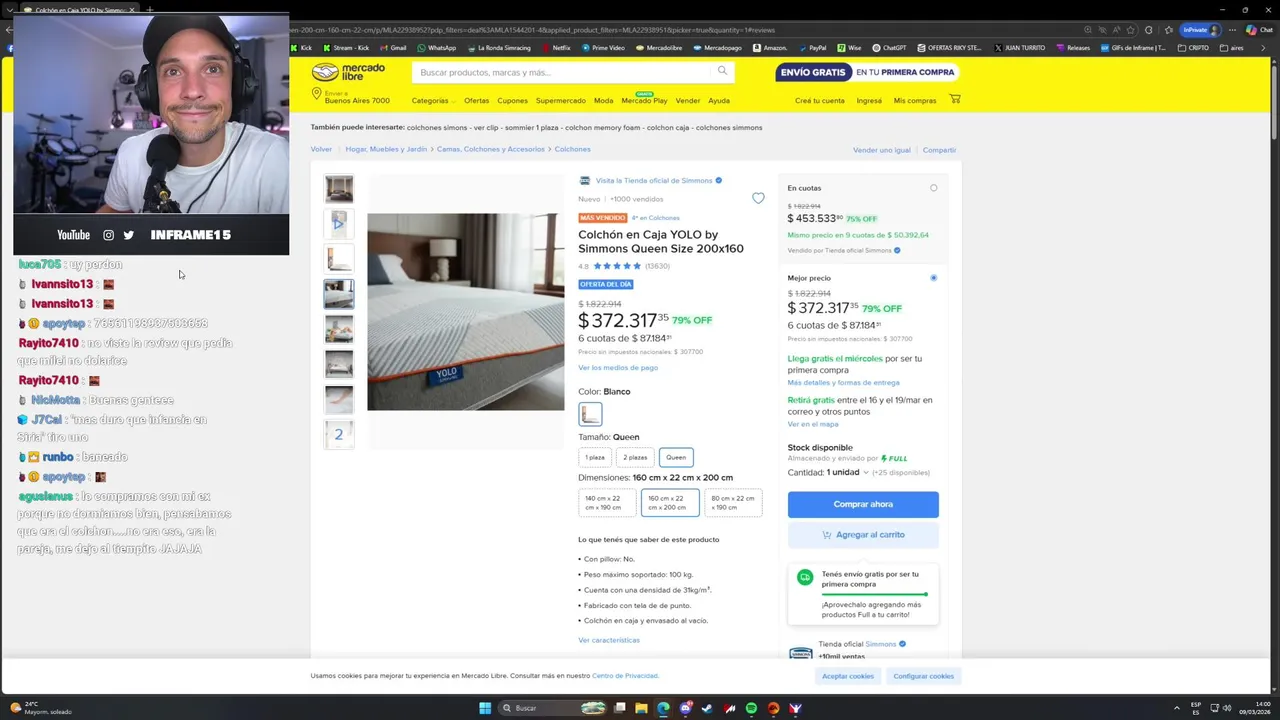Open the Ayuda menu item
The height and width of the screenshot is (720, 1280).
pyautogui.click(x=719, y=101)
